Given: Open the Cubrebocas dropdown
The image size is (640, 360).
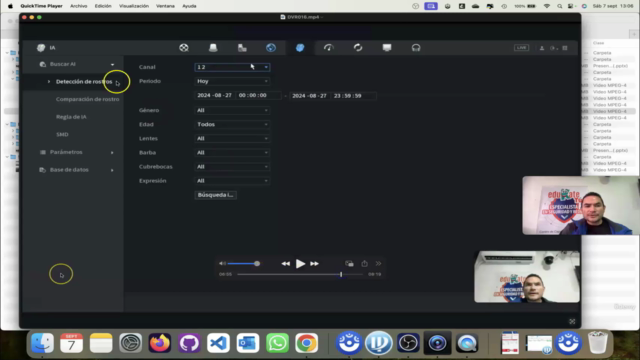Looking at the screenshot, I should click(232, 167).
